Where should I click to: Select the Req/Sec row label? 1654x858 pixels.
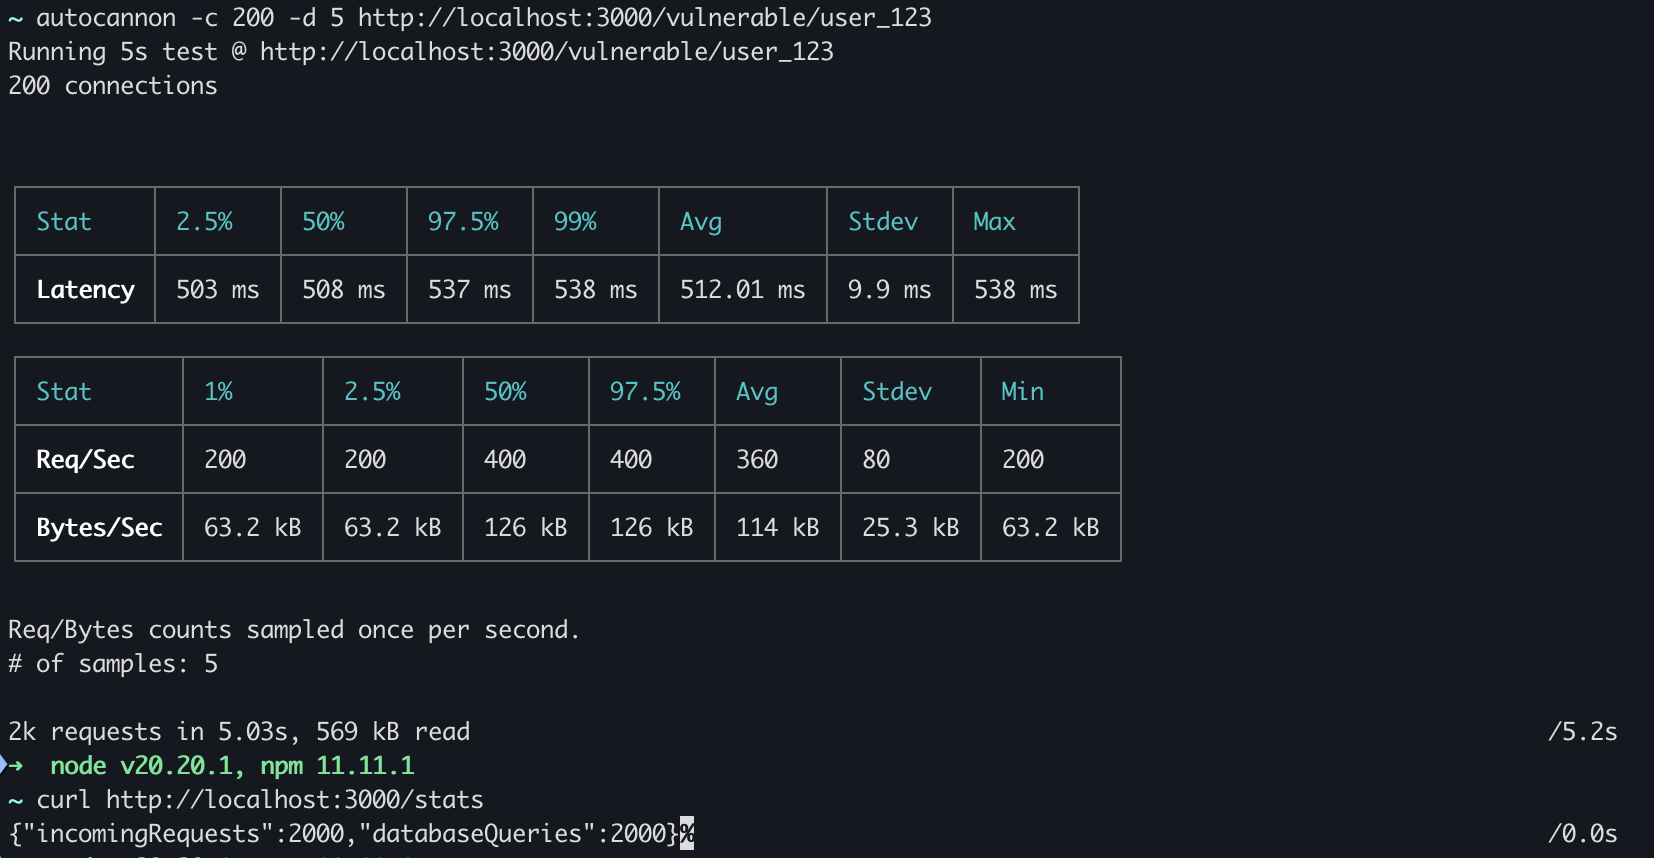pos(85,460)
